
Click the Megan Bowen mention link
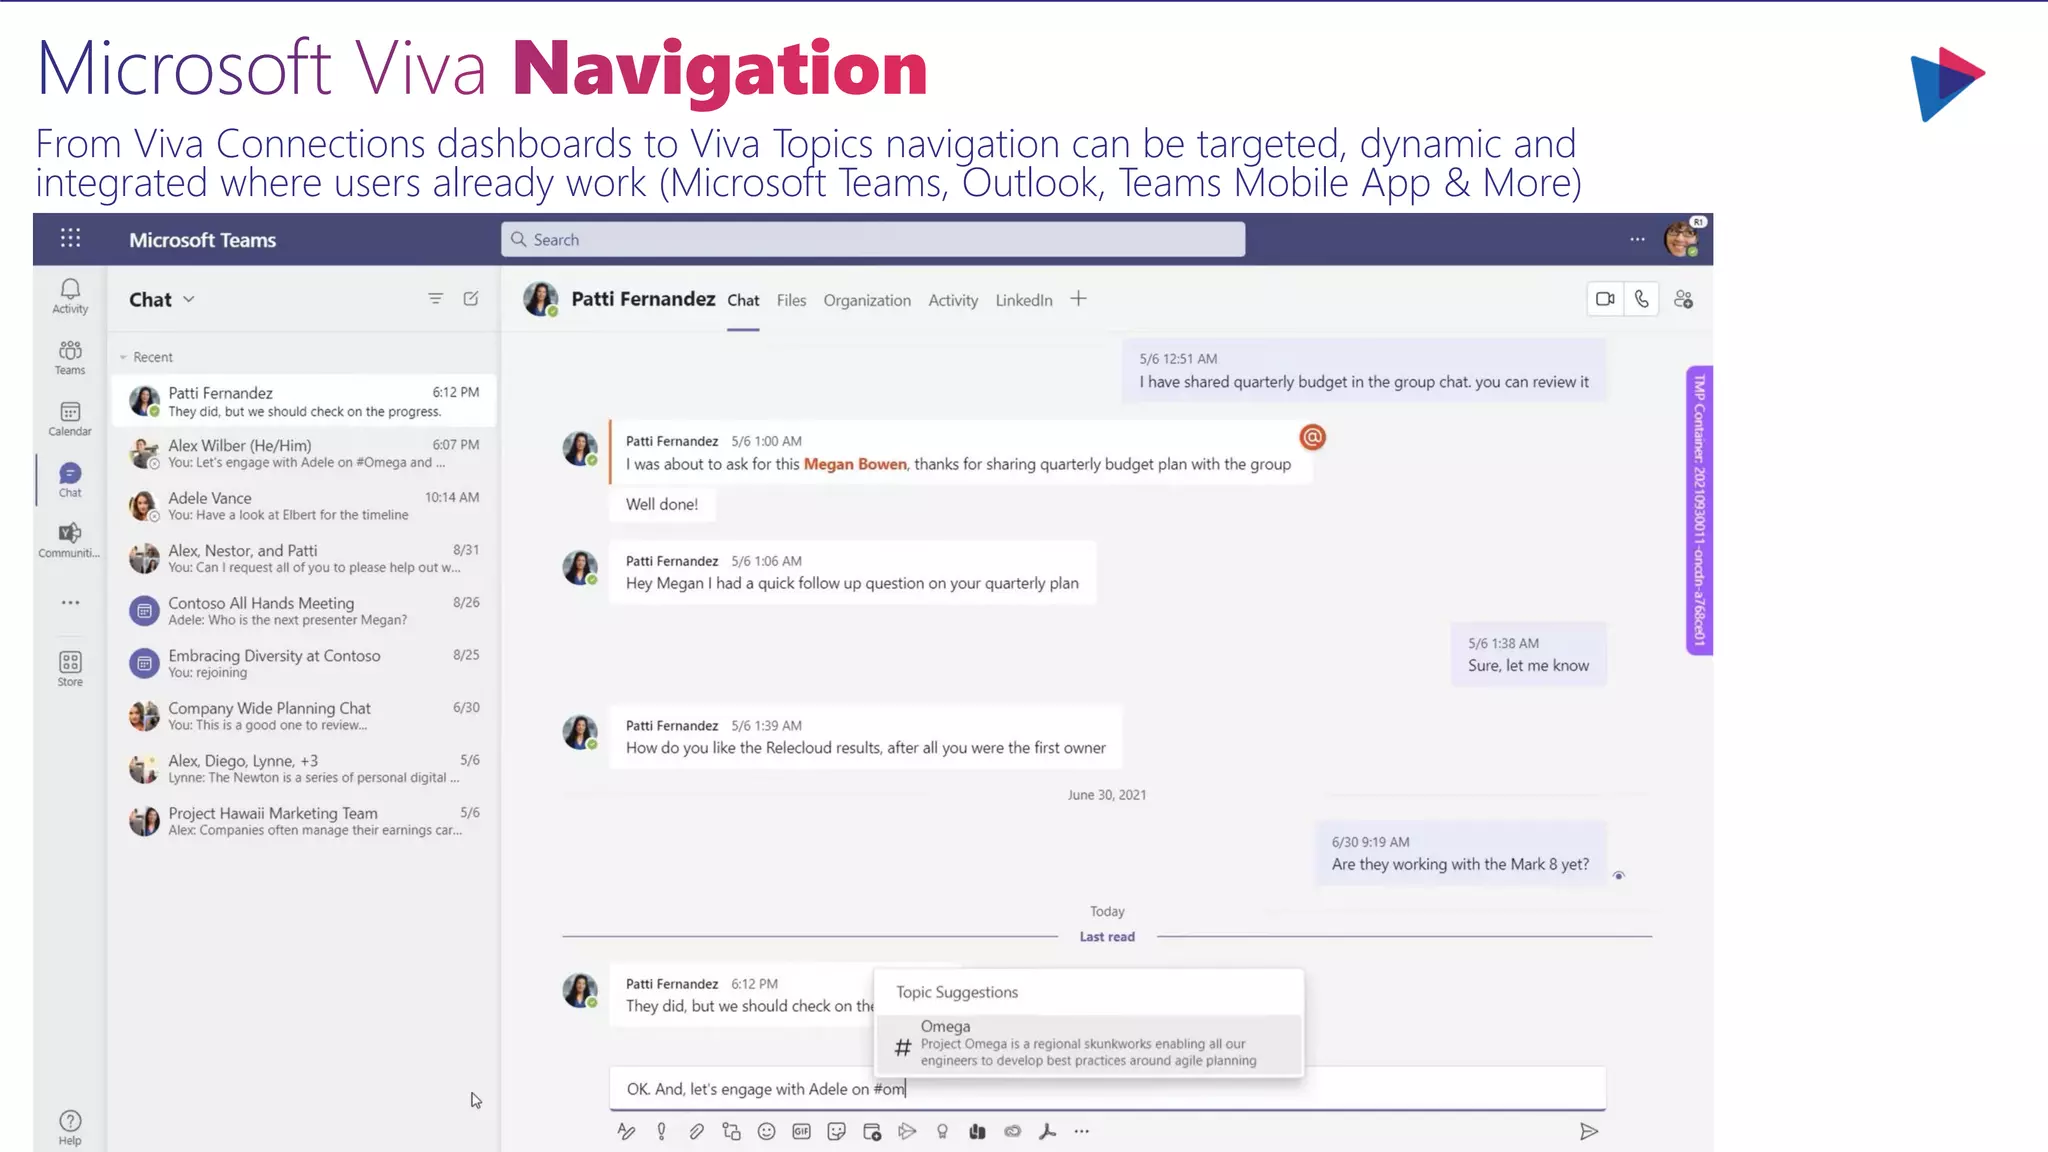tap(855, 464)
